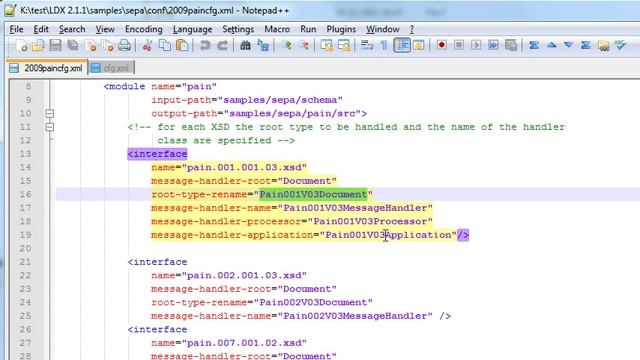Click "Pain001V03MessageHandler" on line 17

click(355, 208)
